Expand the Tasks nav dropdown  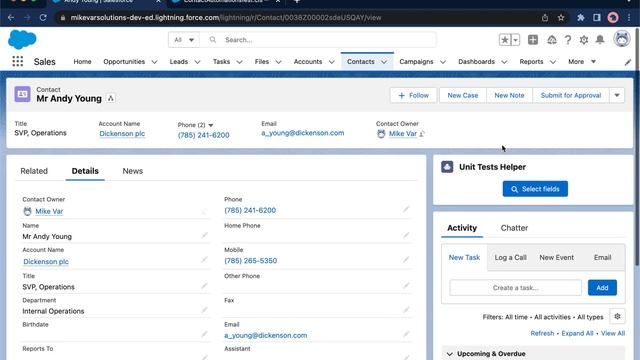[239, 62]
